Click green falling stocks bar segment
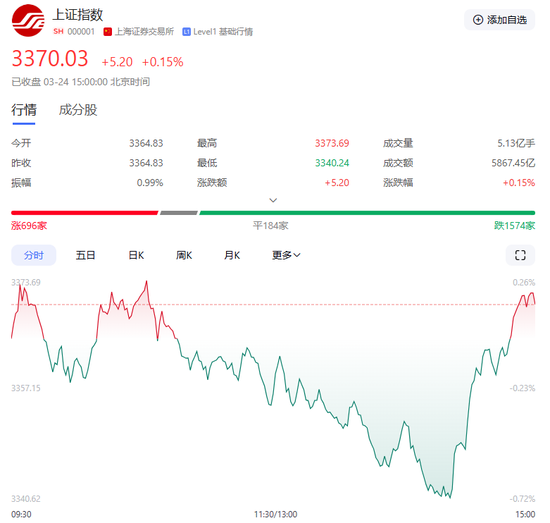This screenshot has height=523, width=550. (367, 213)
